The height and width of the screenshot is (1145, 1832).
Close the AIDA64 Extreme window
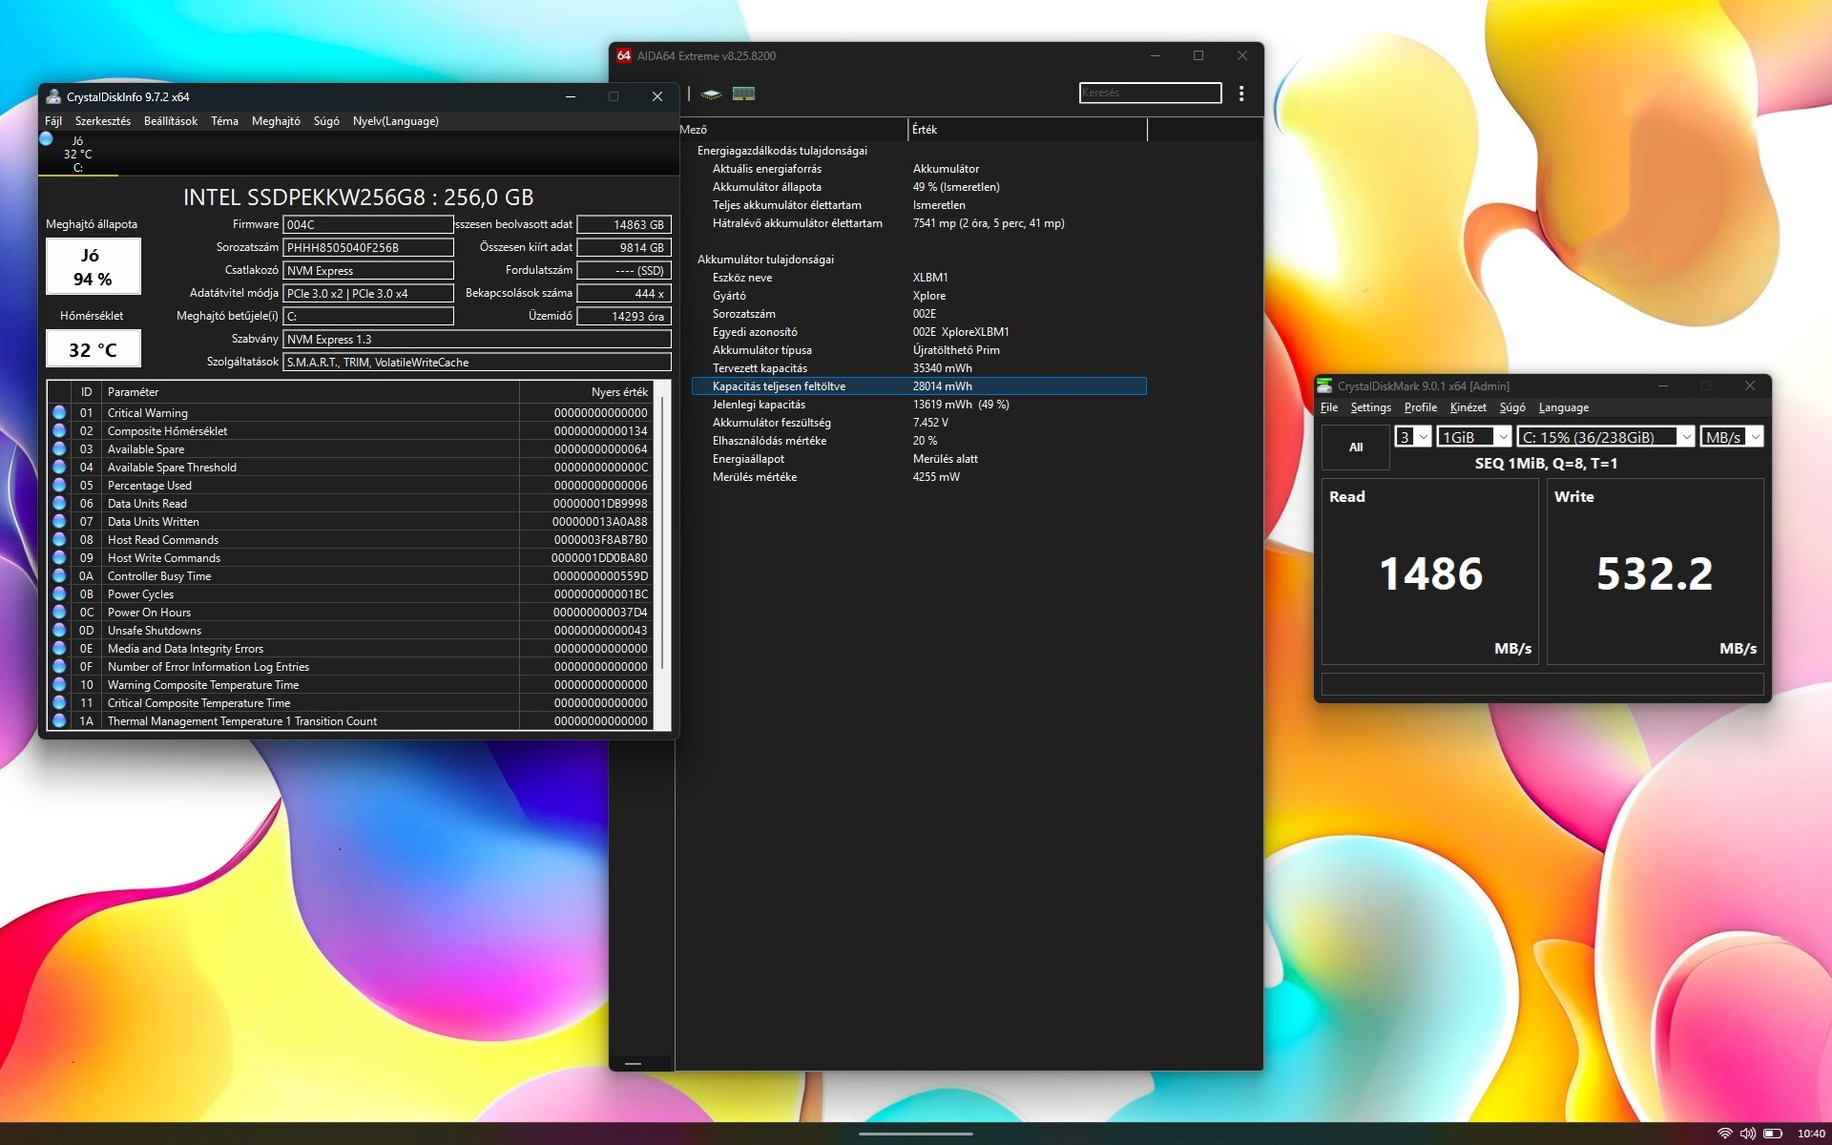pos(1242,56)
